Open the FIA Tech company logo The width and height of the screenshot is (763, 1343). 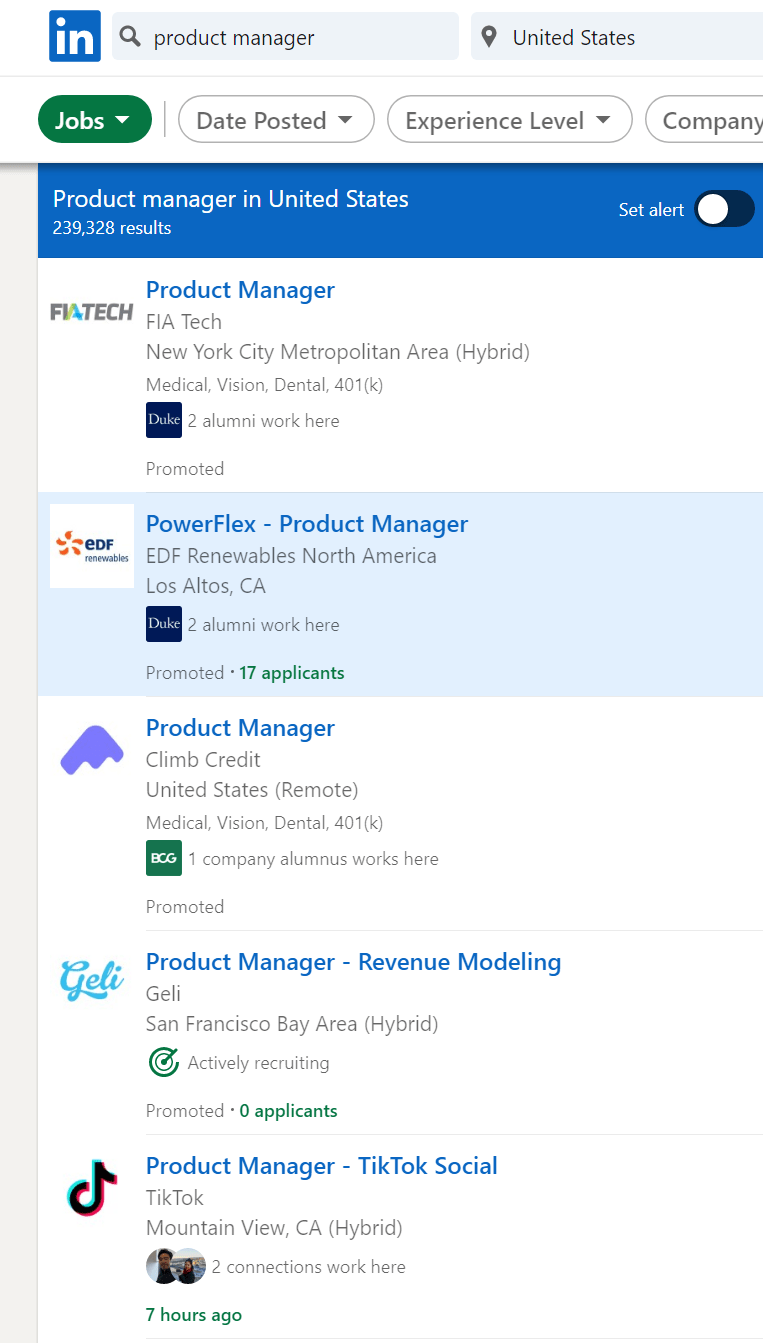point(92,312)
